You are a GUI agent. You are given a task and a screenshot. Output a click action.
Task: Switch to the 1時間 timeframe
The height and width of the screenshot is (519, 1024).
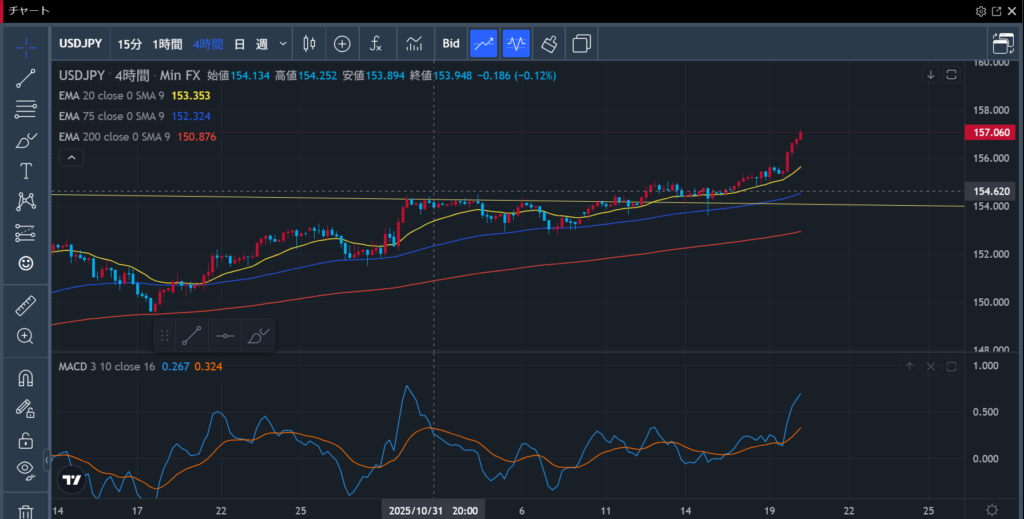167,44
